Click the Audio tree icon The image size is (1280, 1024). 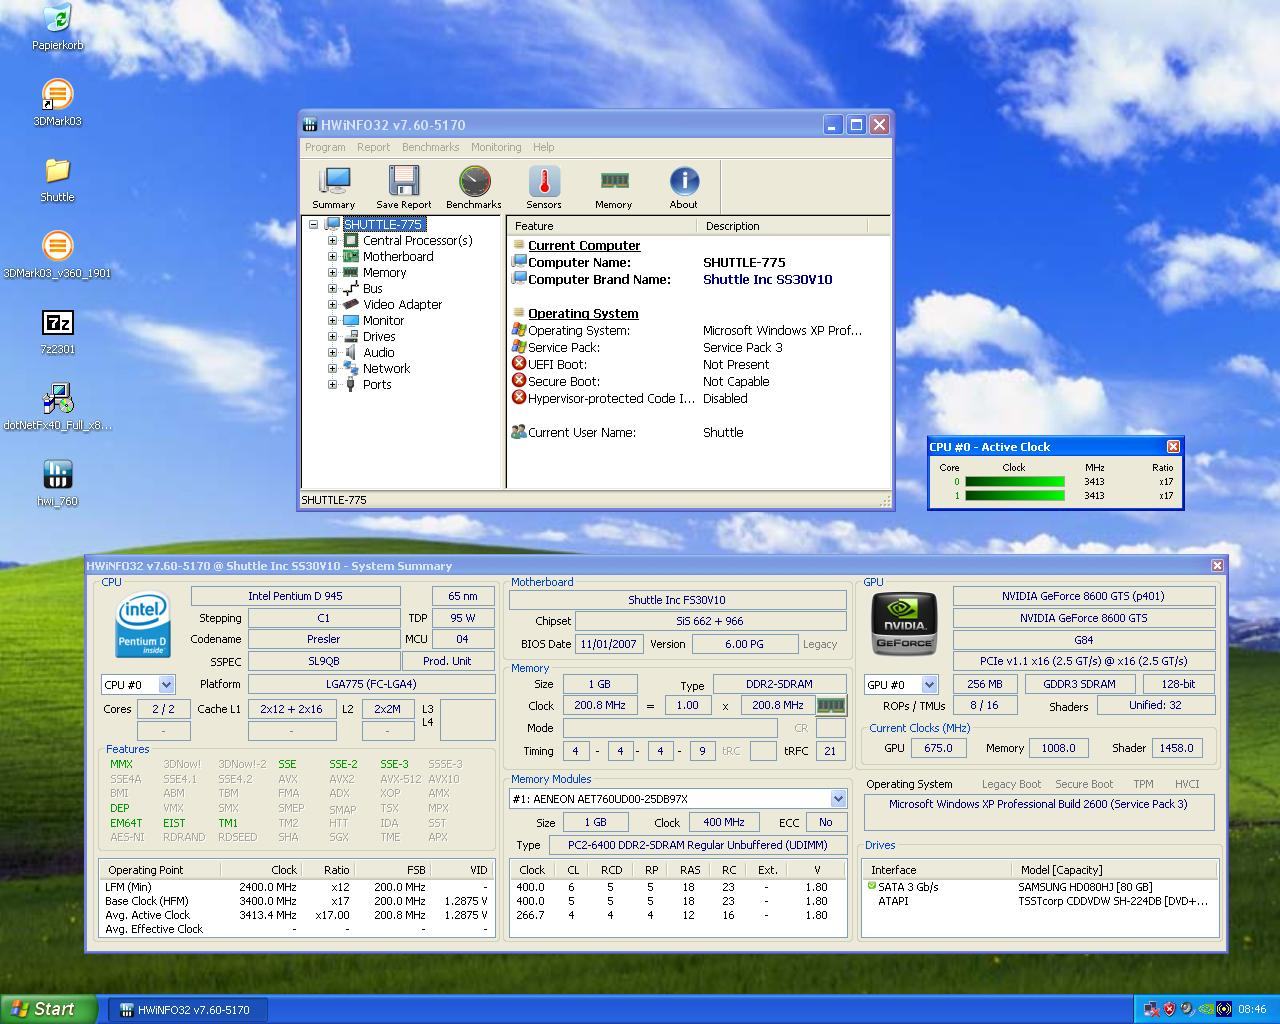click(x=351, y=352)
